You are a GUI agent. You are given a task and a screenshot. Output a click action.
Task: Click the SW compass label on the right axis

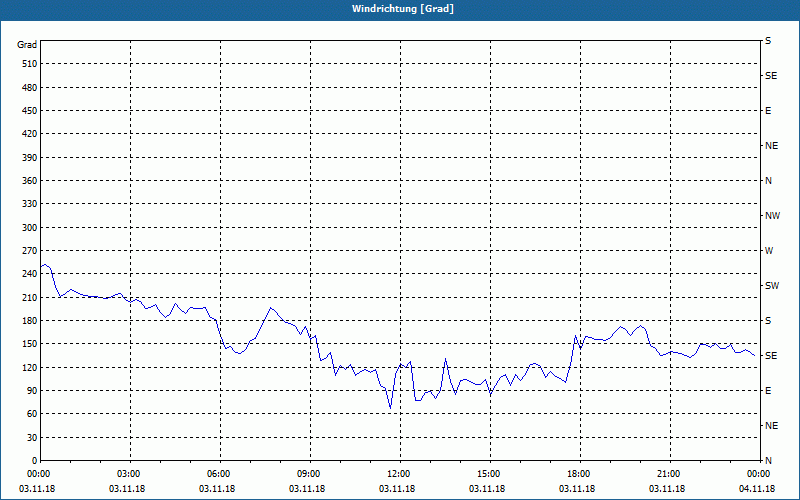coord(772,286)
